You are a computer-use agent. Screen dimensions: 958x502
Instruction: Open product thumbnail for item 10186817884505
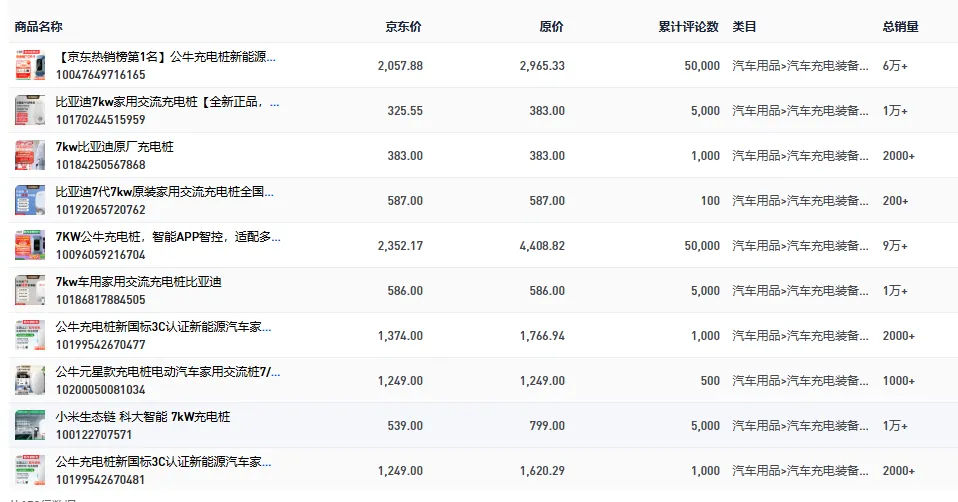click(x=30, y=291)
